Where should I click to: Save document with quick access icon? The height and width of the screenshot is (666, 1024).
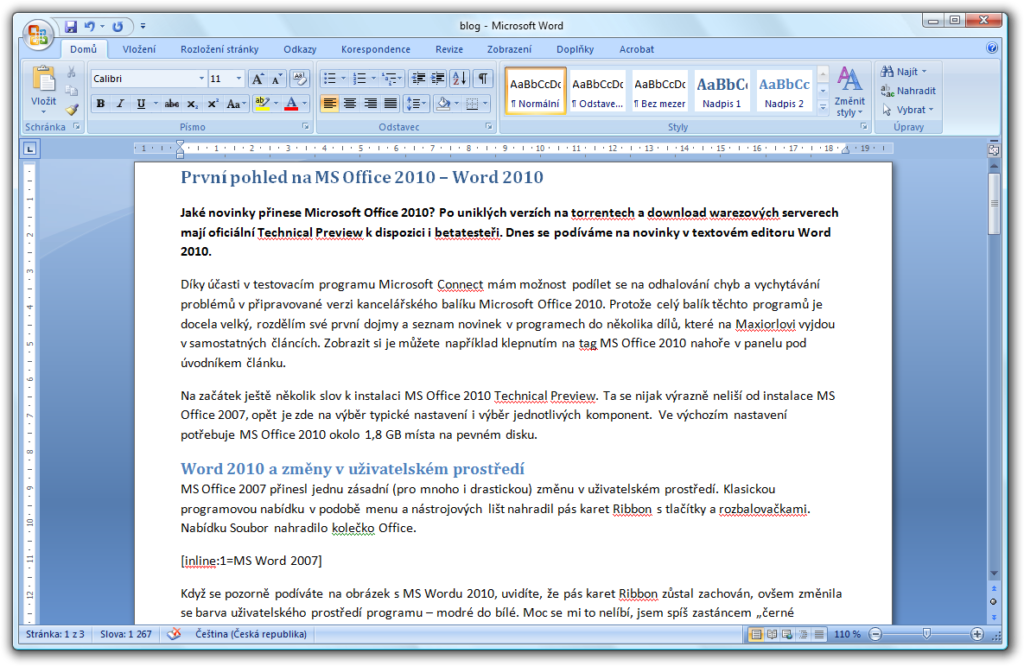[71, 26]
